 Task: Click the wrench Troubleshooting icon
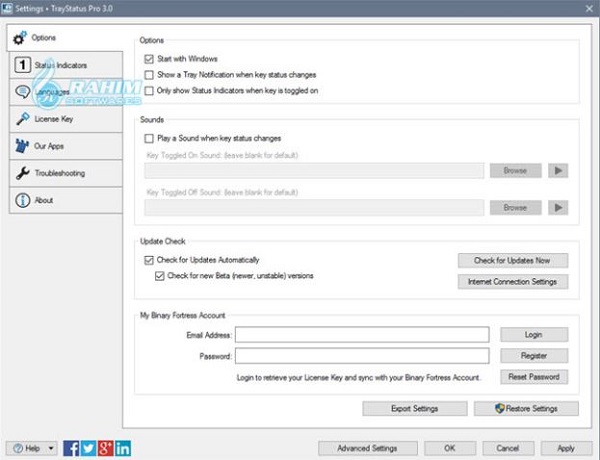coord(23,173)
